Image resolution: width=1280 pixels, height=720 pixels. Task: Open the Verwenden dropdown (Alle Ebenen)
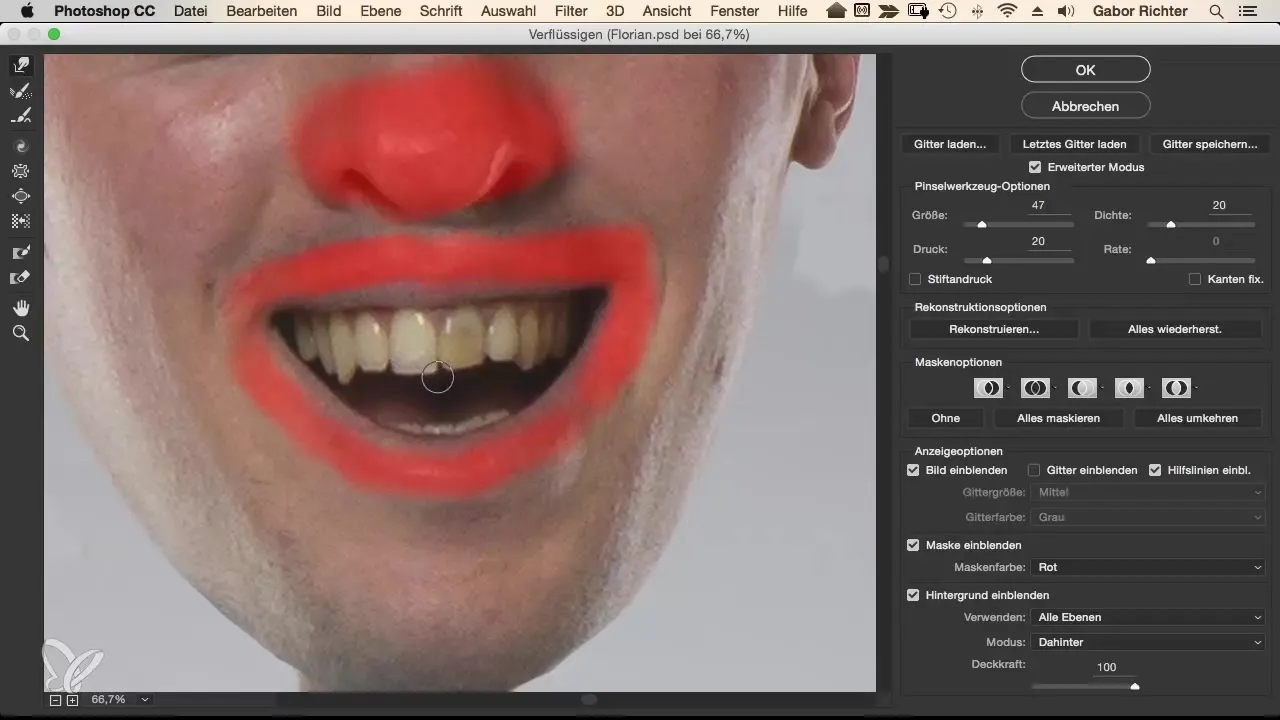click(x=1150, y=617)
